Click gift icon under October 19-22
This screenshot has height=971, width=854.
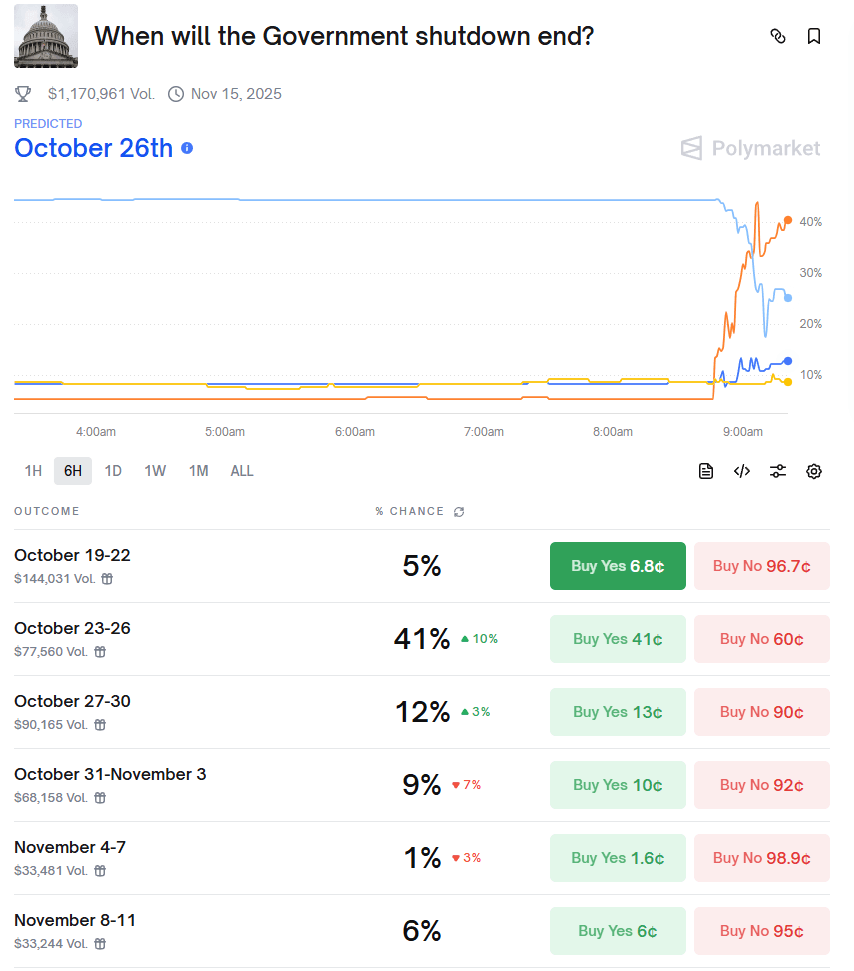pyautogui.click(x=107, y=579)
